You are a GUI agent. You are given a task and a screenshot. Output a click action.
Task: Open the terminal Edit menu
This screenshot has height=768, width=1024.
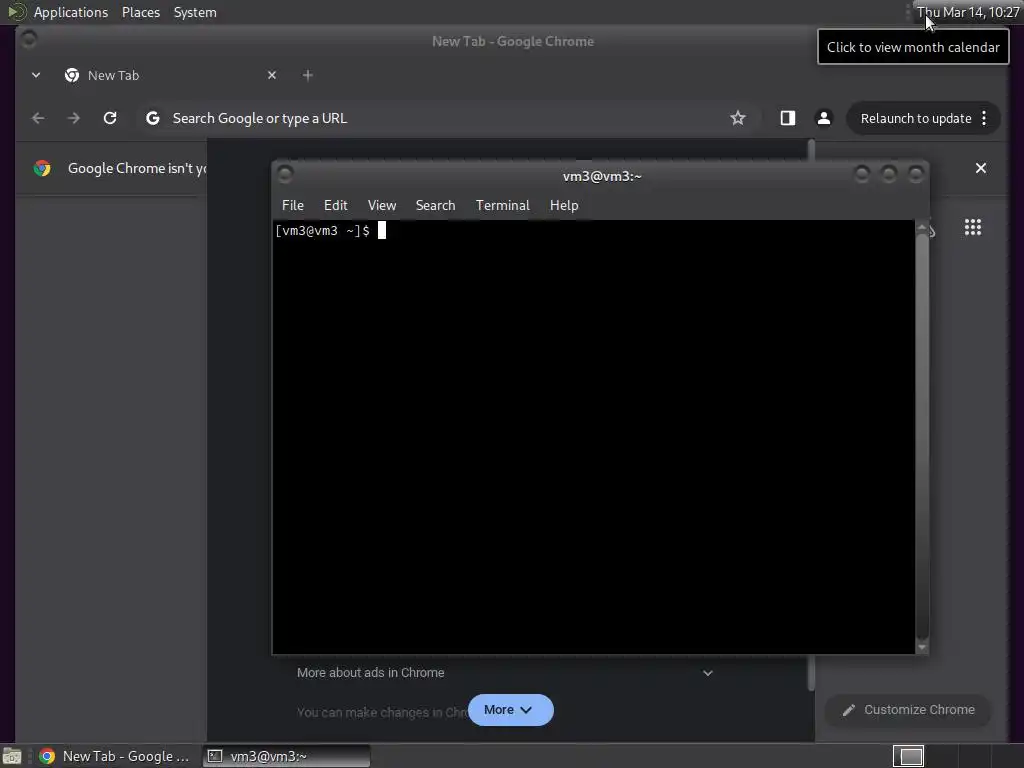335,205
